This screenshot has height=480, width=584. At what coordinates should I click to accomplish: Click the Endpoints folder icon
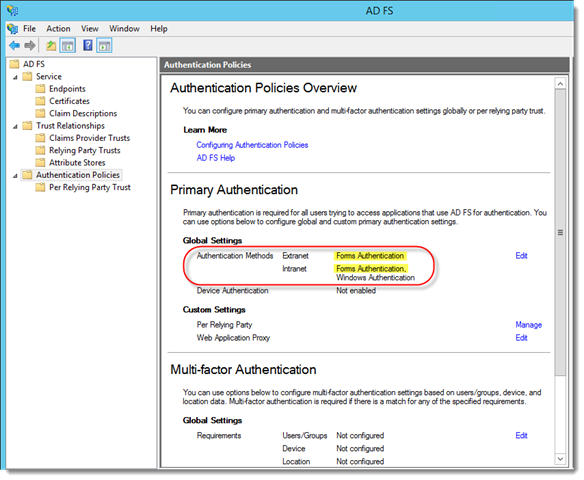pyautogui.click(x=40, y=89)
